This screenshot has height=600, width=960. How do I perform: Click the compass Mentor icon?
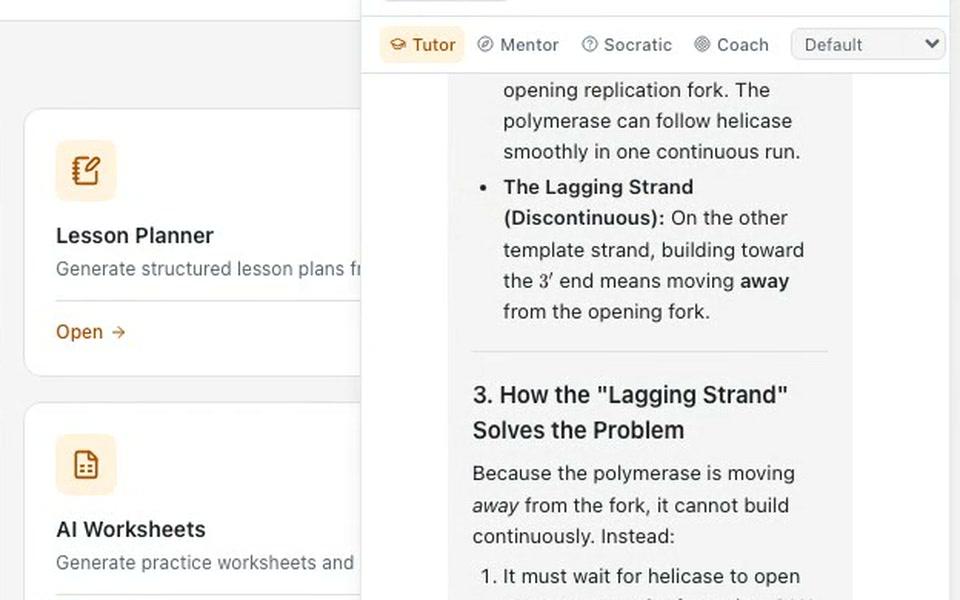485,44
